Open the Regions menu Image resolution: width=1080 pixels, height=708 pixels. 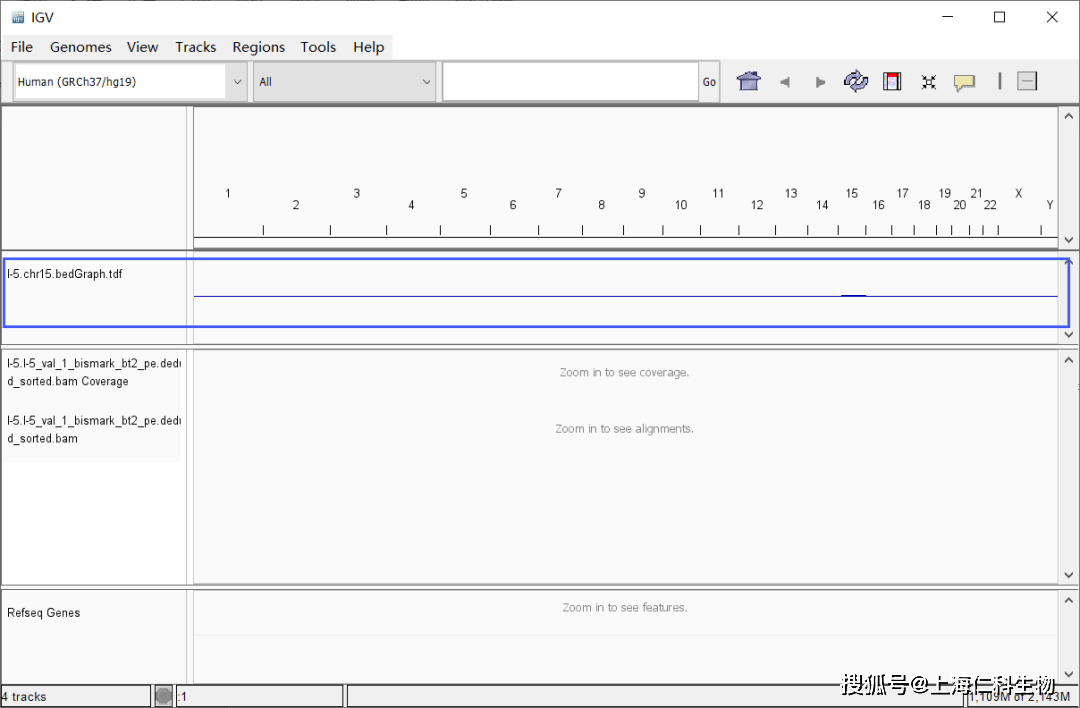[258, 47]
